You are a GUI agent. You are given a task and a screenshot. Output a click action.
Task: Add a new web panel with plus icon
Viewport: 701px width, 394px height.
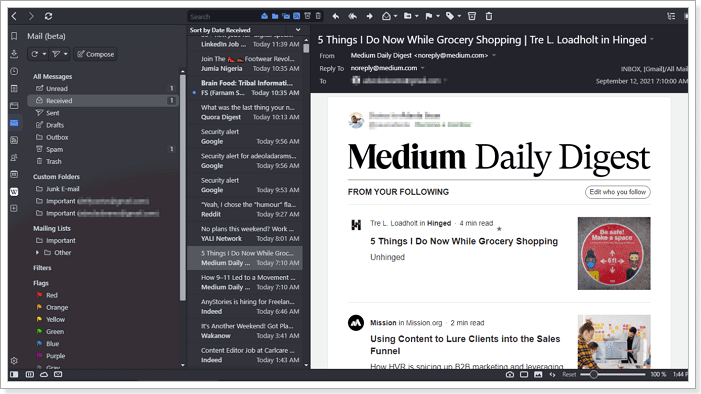[x=14, y=208]
